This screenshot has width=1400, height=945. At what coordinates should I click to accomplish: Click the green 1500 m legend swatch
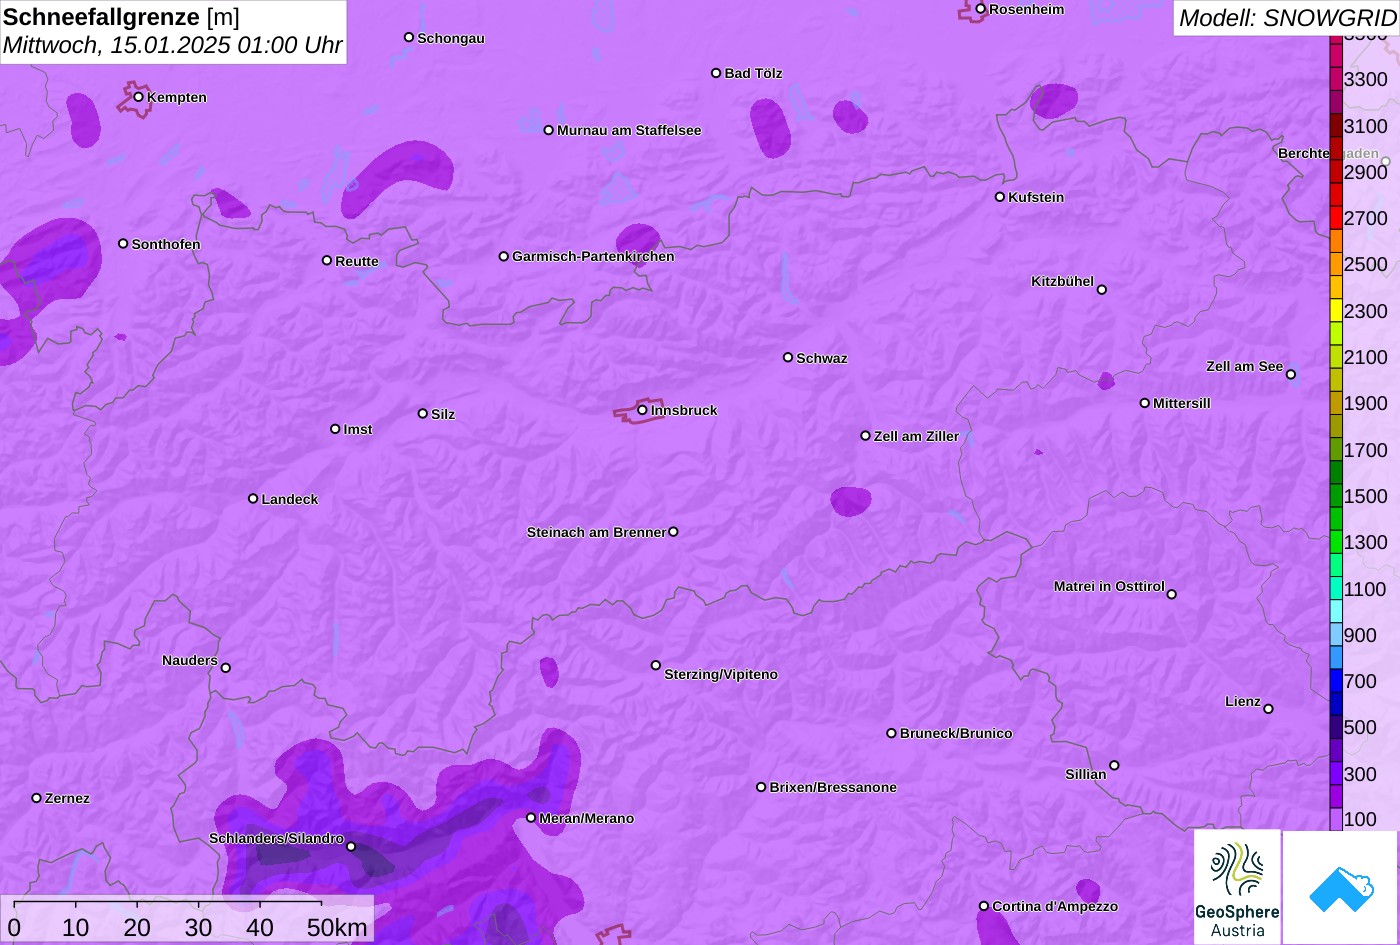coord(1336,496)
